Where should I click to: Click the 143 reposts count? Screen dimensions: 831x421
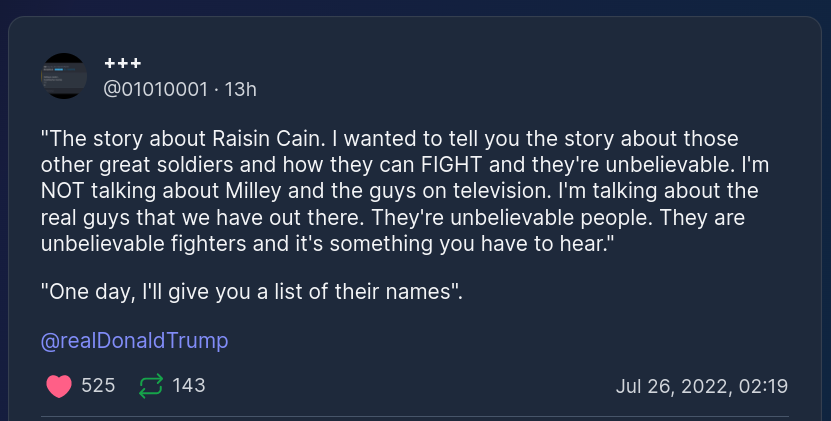(x=189, y=386)
